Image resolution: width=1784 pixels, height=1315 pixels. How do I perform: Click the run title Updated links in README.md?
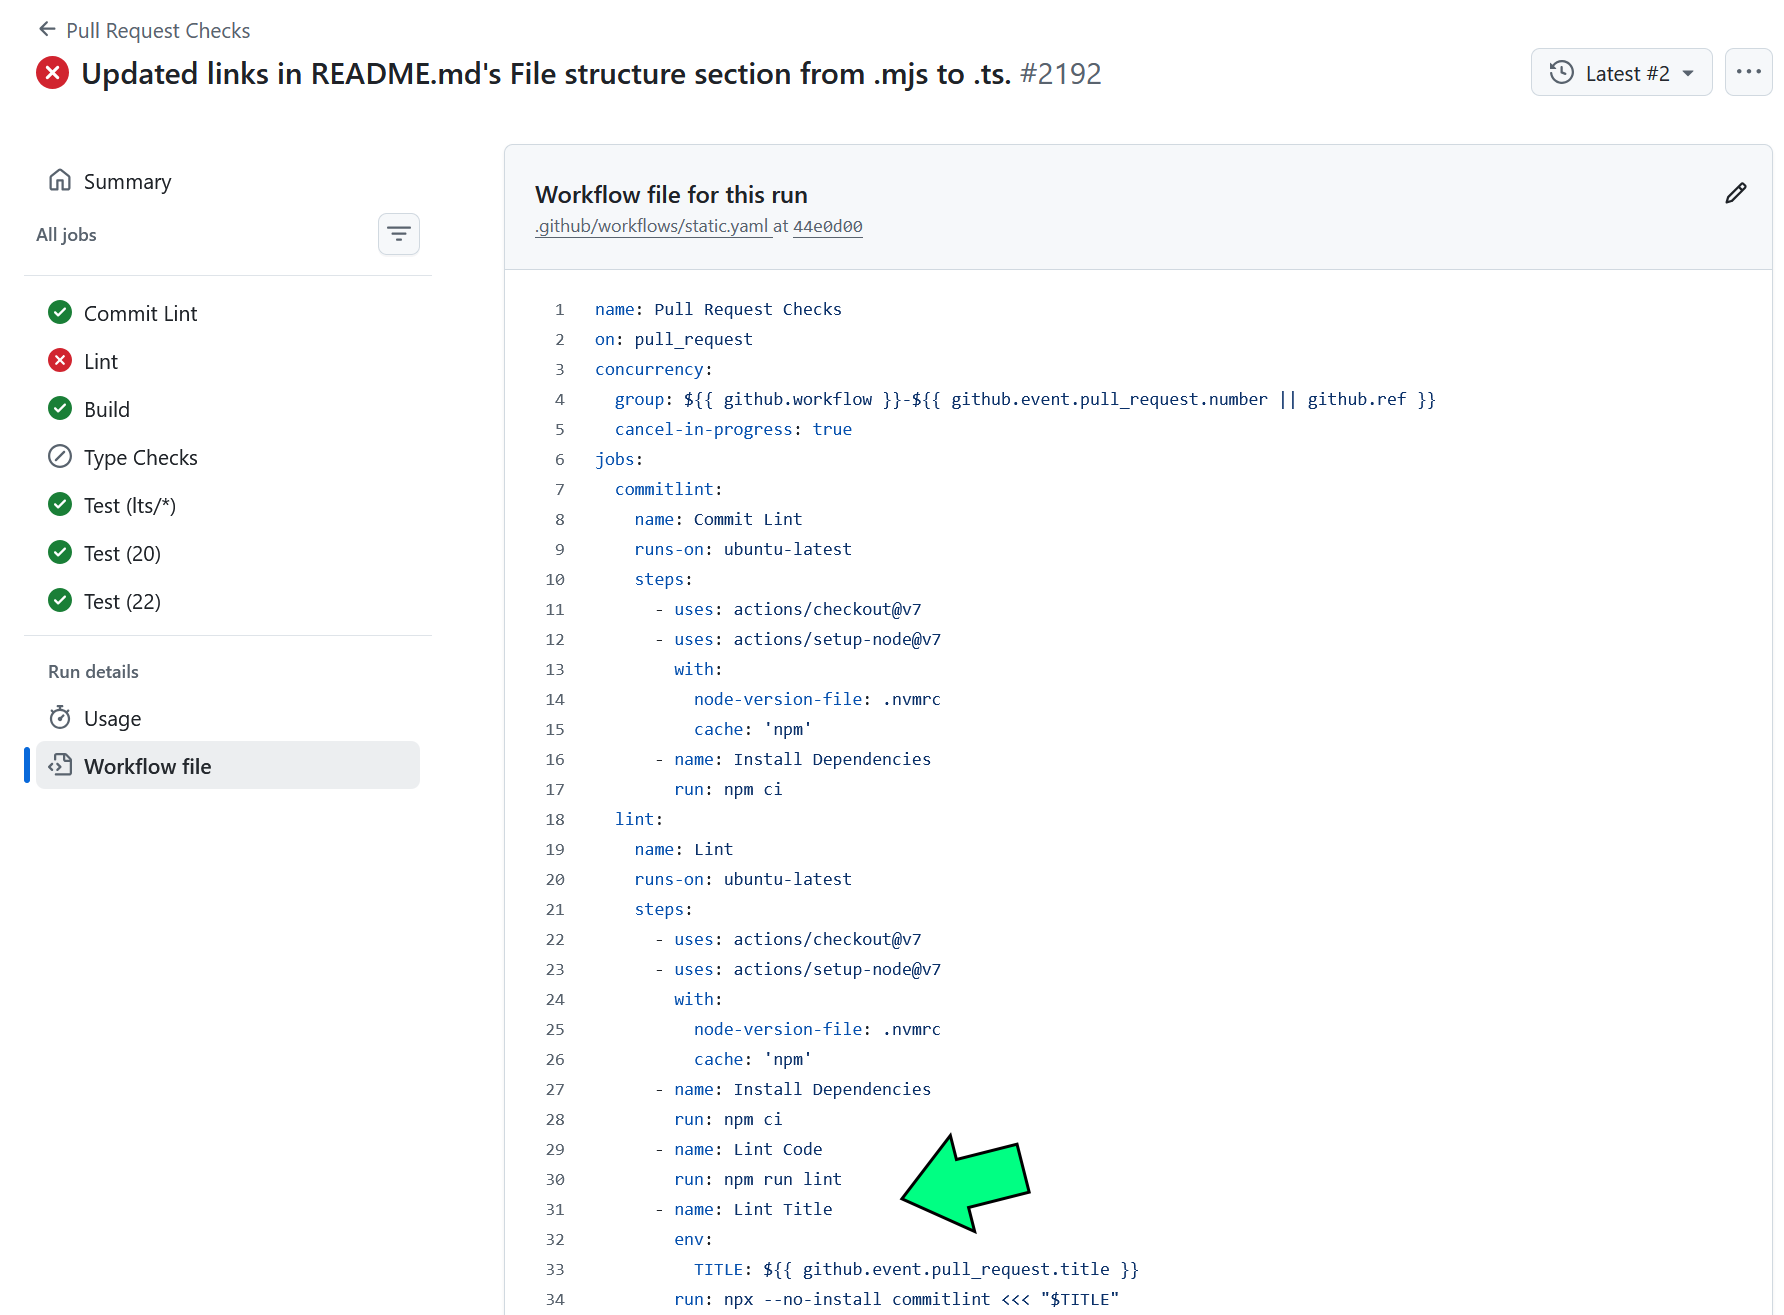(546, 74)
